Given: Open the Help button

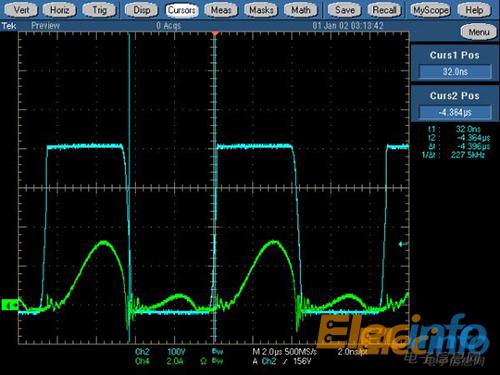Looking at the screenshot, I should [x=474, y=10].
